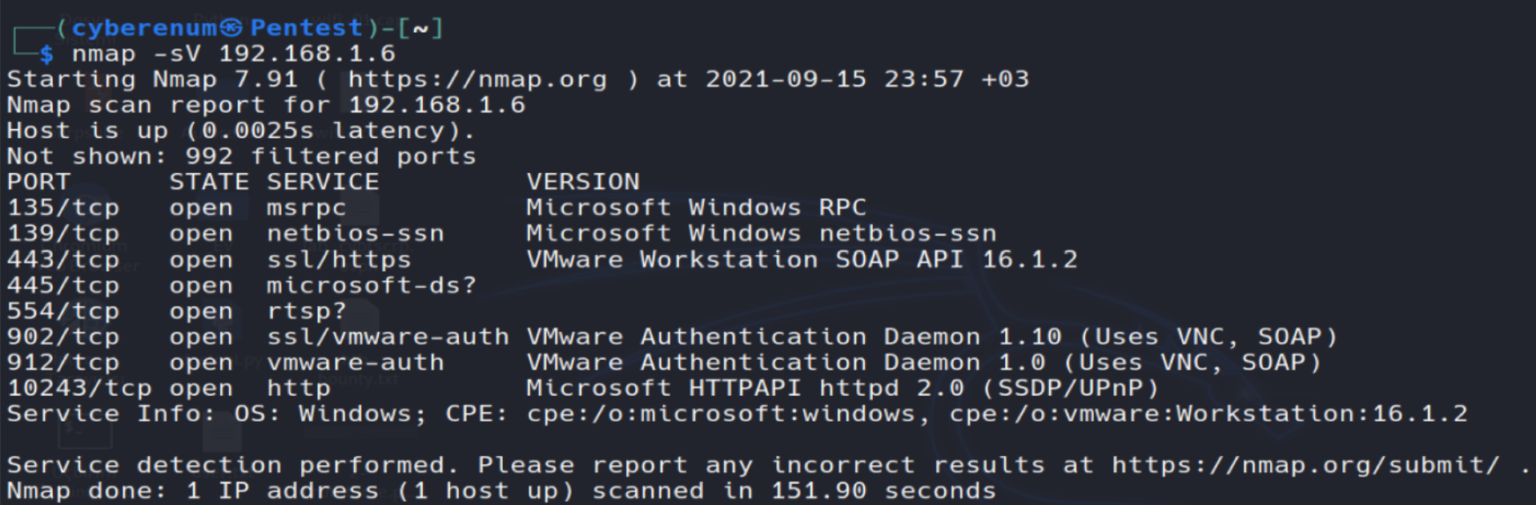Viewport: 1536px width, 505px height.
Task: Click the Microsoft HTTPAPI httpd 2.0 version text
Action: (x=738, y=388)
